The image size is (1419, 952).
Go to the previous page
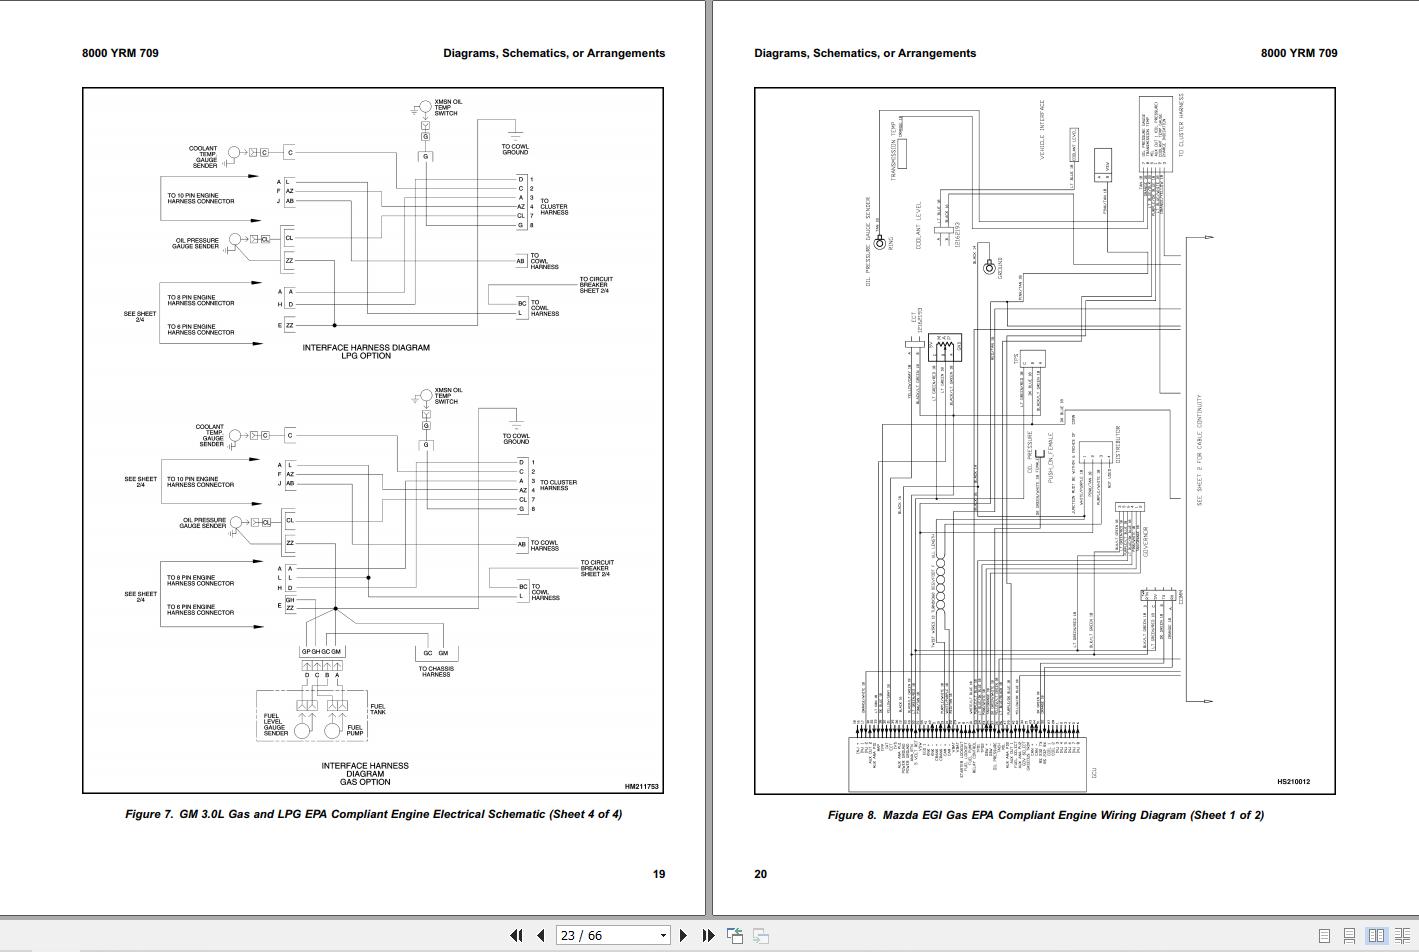coord(541,935)
